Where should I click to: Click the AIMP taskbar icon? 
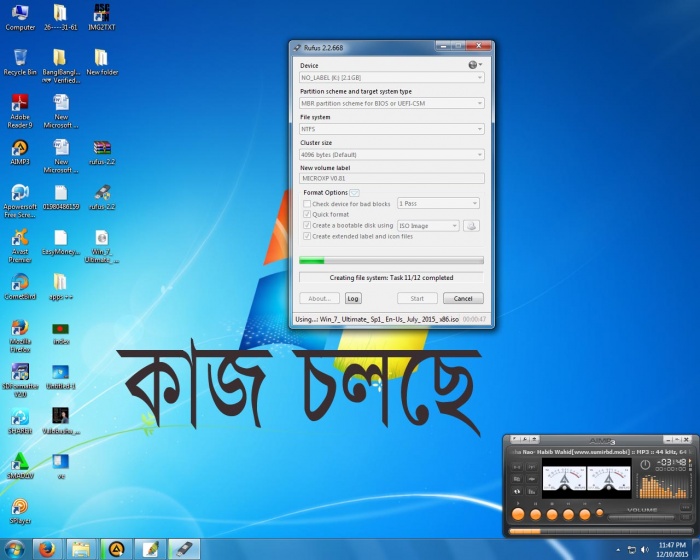click(116, 548)
